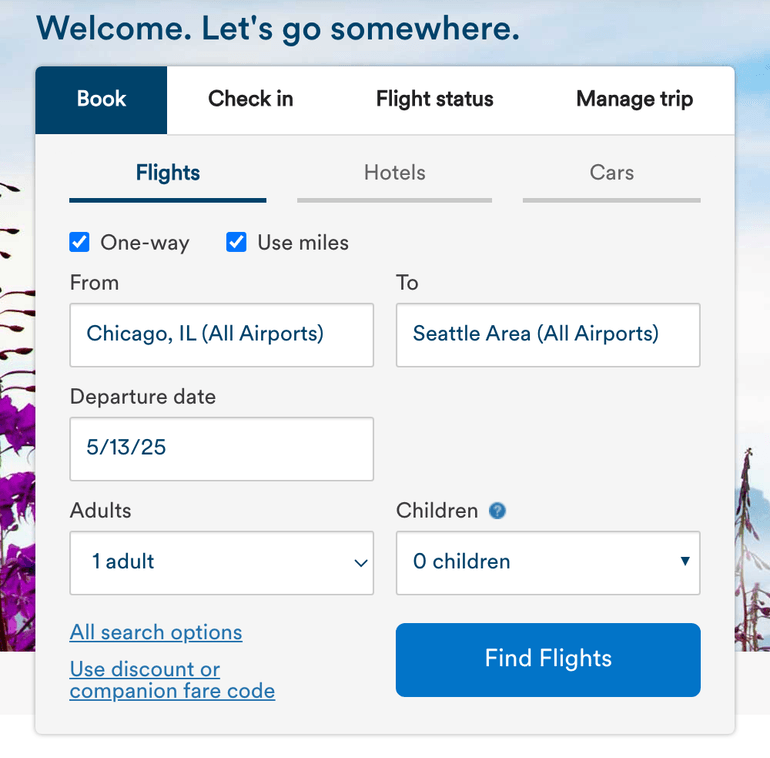The height and width of the screenshot is (758, 770).
Task: Click the triangle arrow in Children selector
Action: pos(685,561)
